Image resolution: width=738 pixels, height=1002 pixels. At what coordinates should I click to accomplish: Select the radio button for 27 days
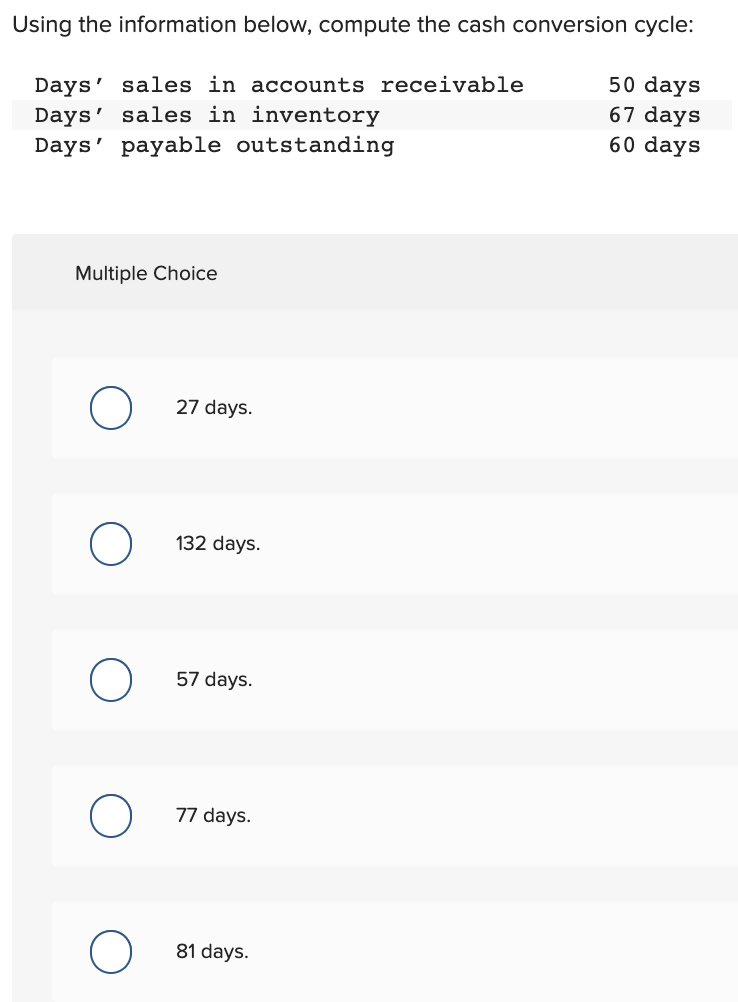click(110, 408)
